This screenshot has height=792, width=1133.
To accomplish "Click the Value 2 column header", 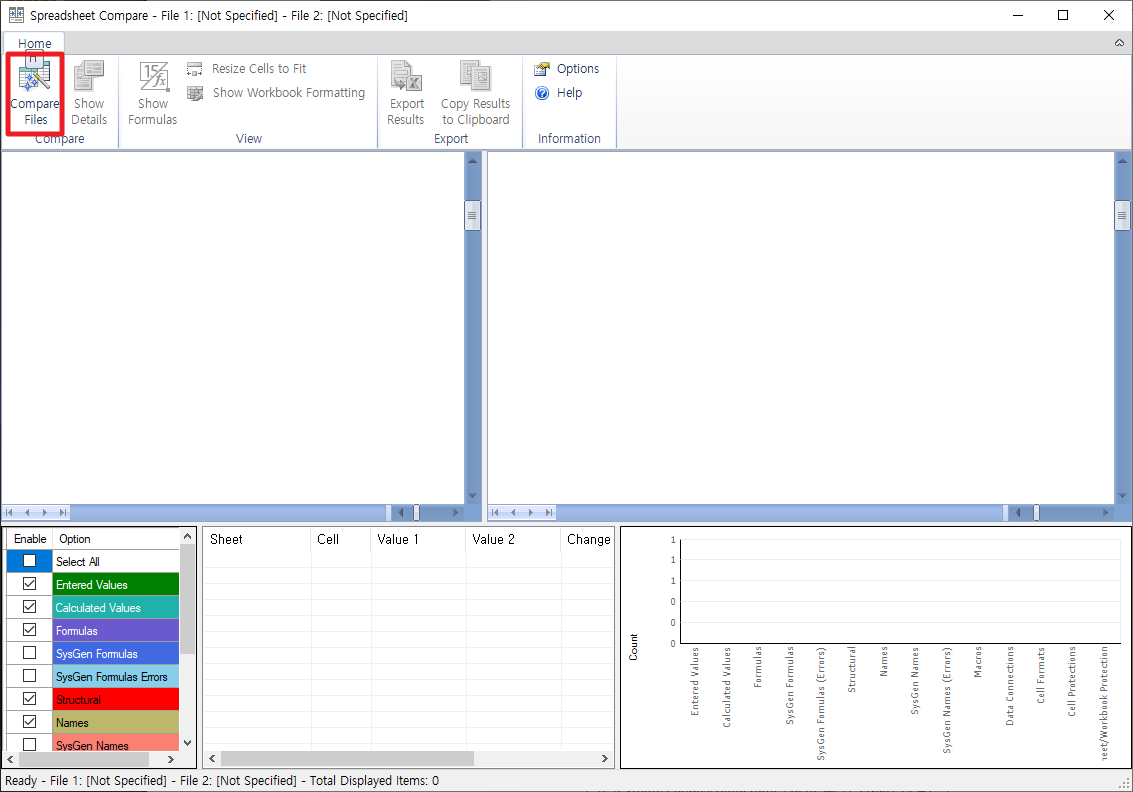I will [x=513, y=539].
